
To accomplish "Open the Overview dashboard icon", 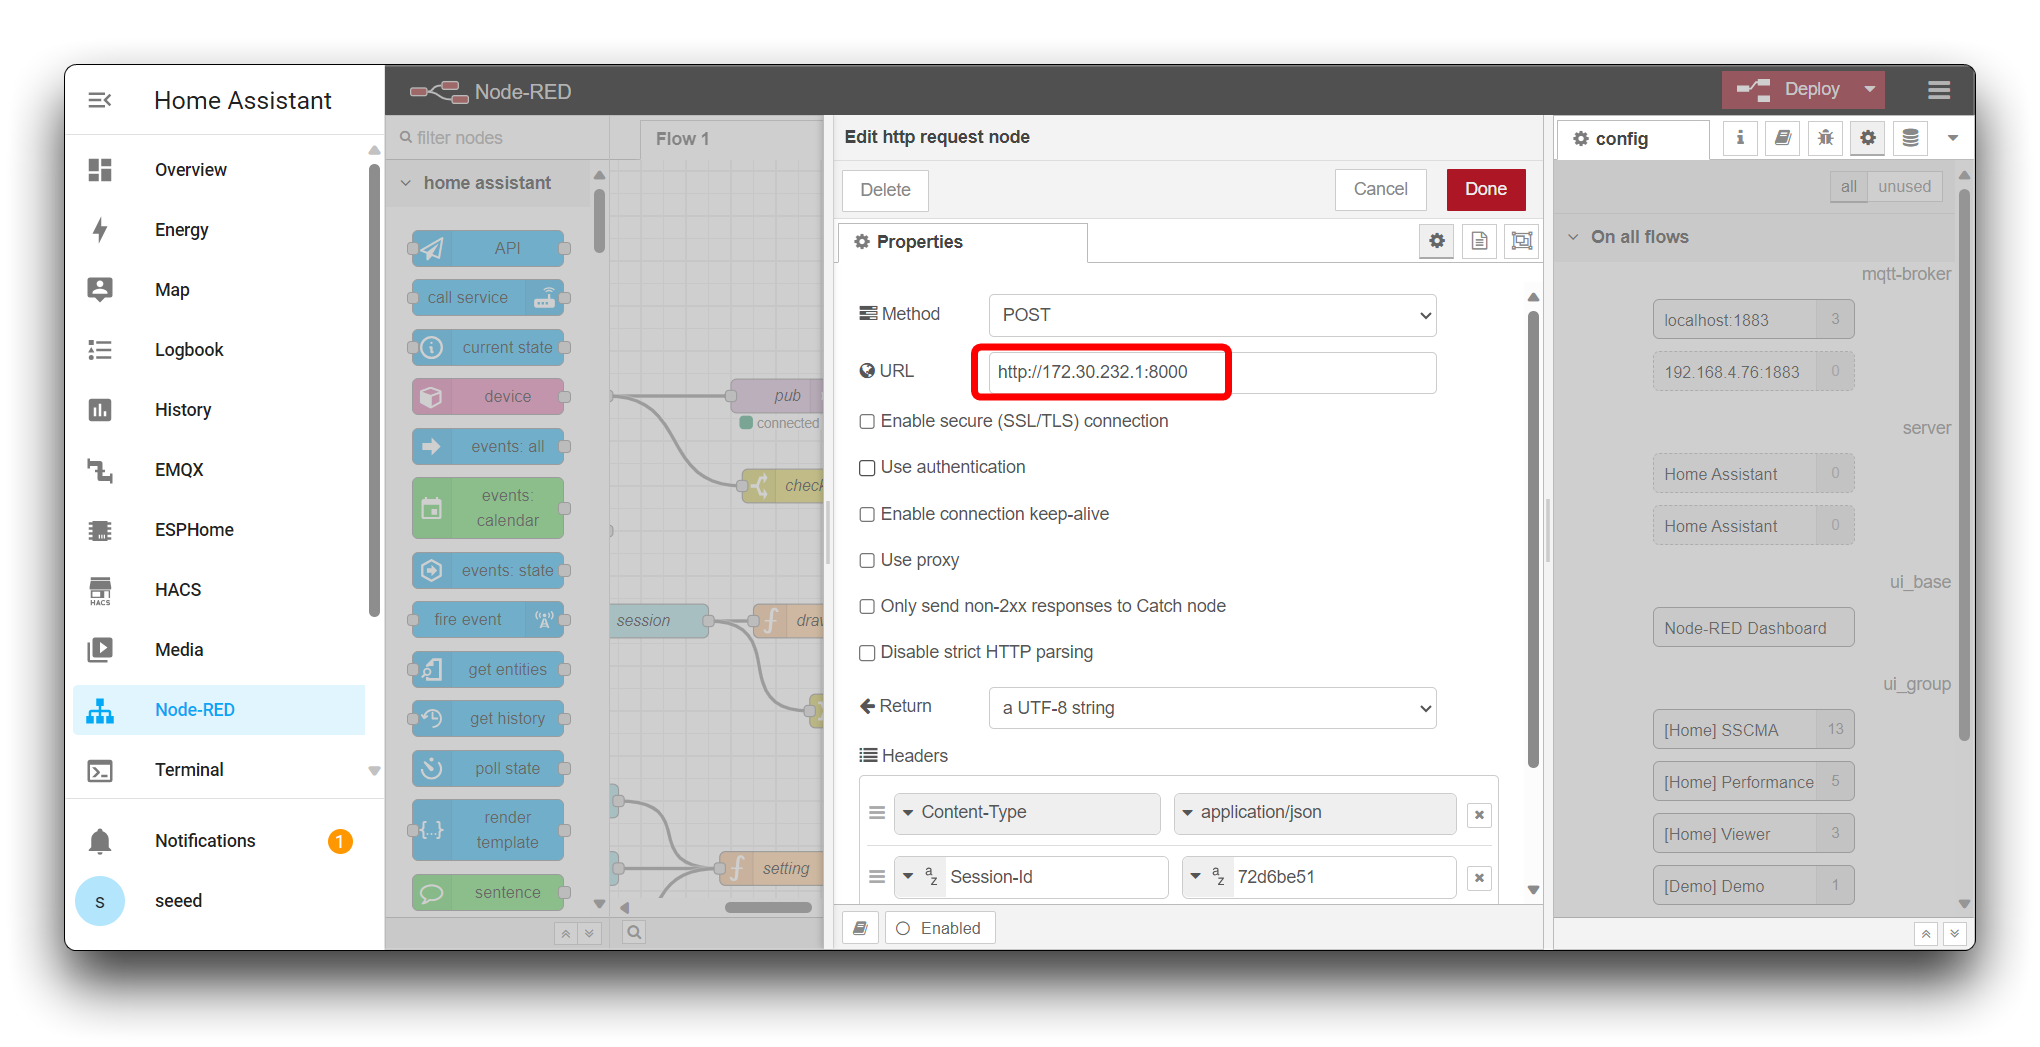I will click(x=100, y=170).
